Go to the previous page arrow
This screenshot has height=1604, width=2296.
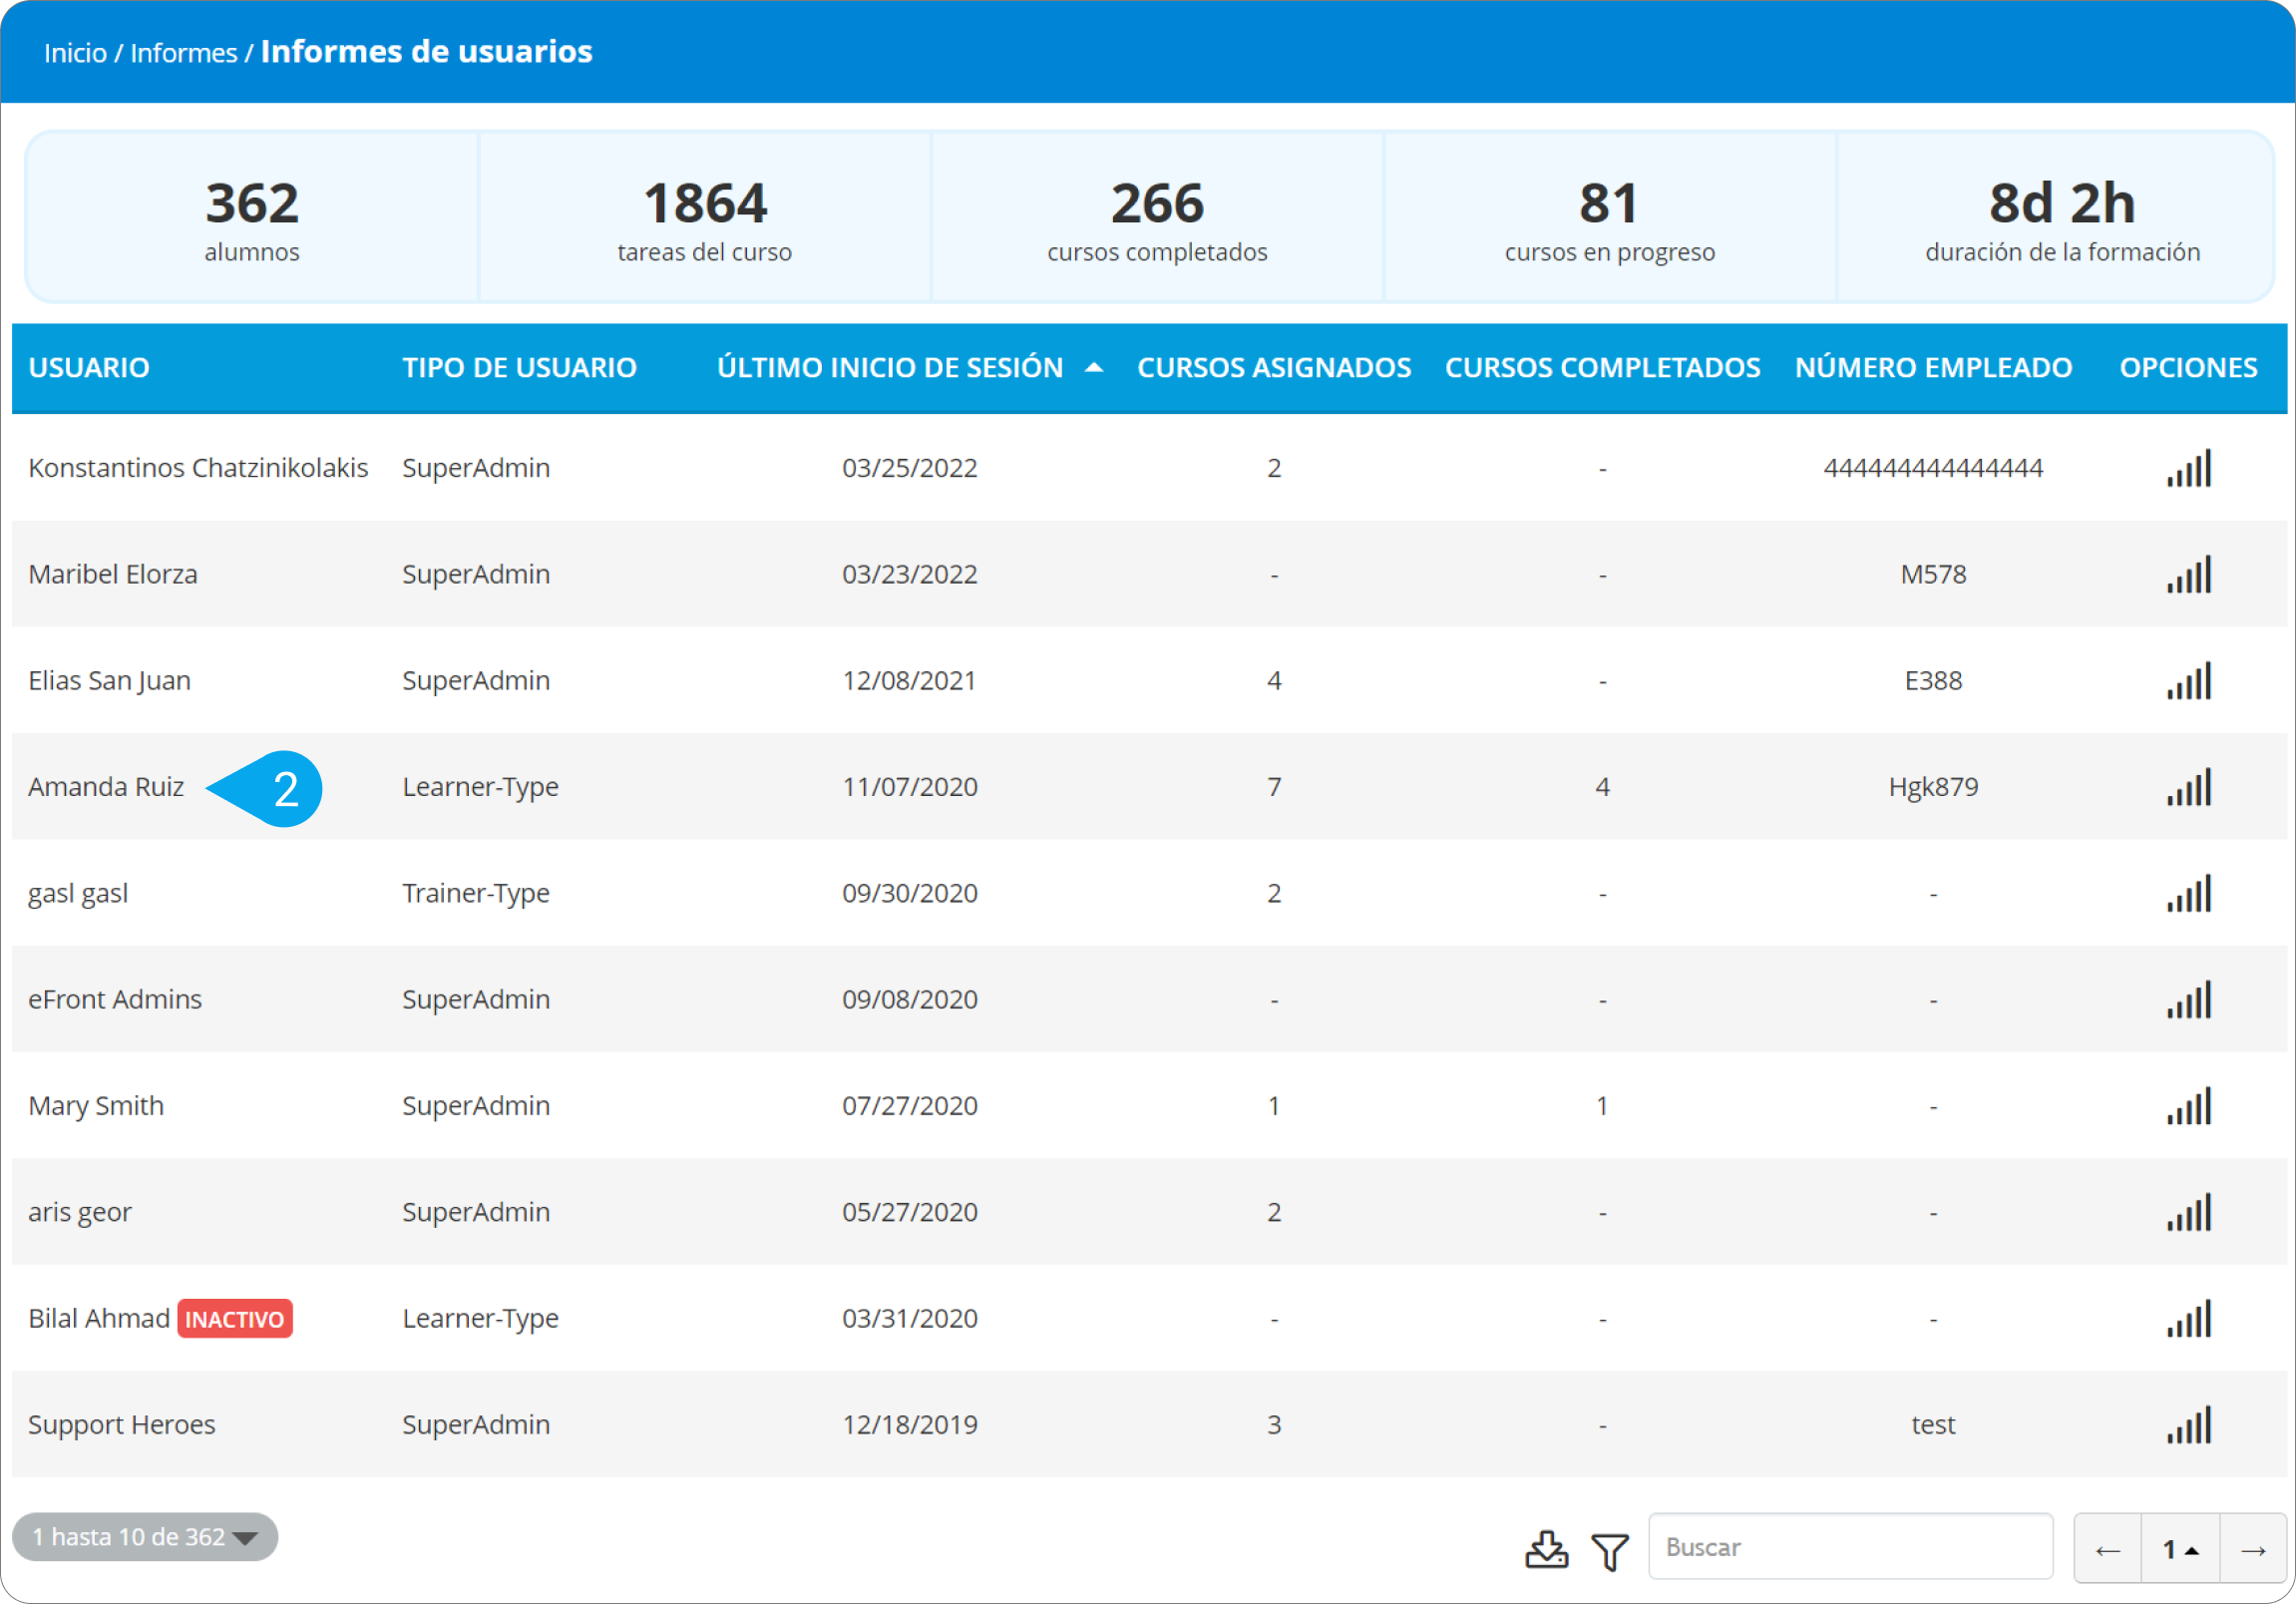[x=2107, y=1549]
